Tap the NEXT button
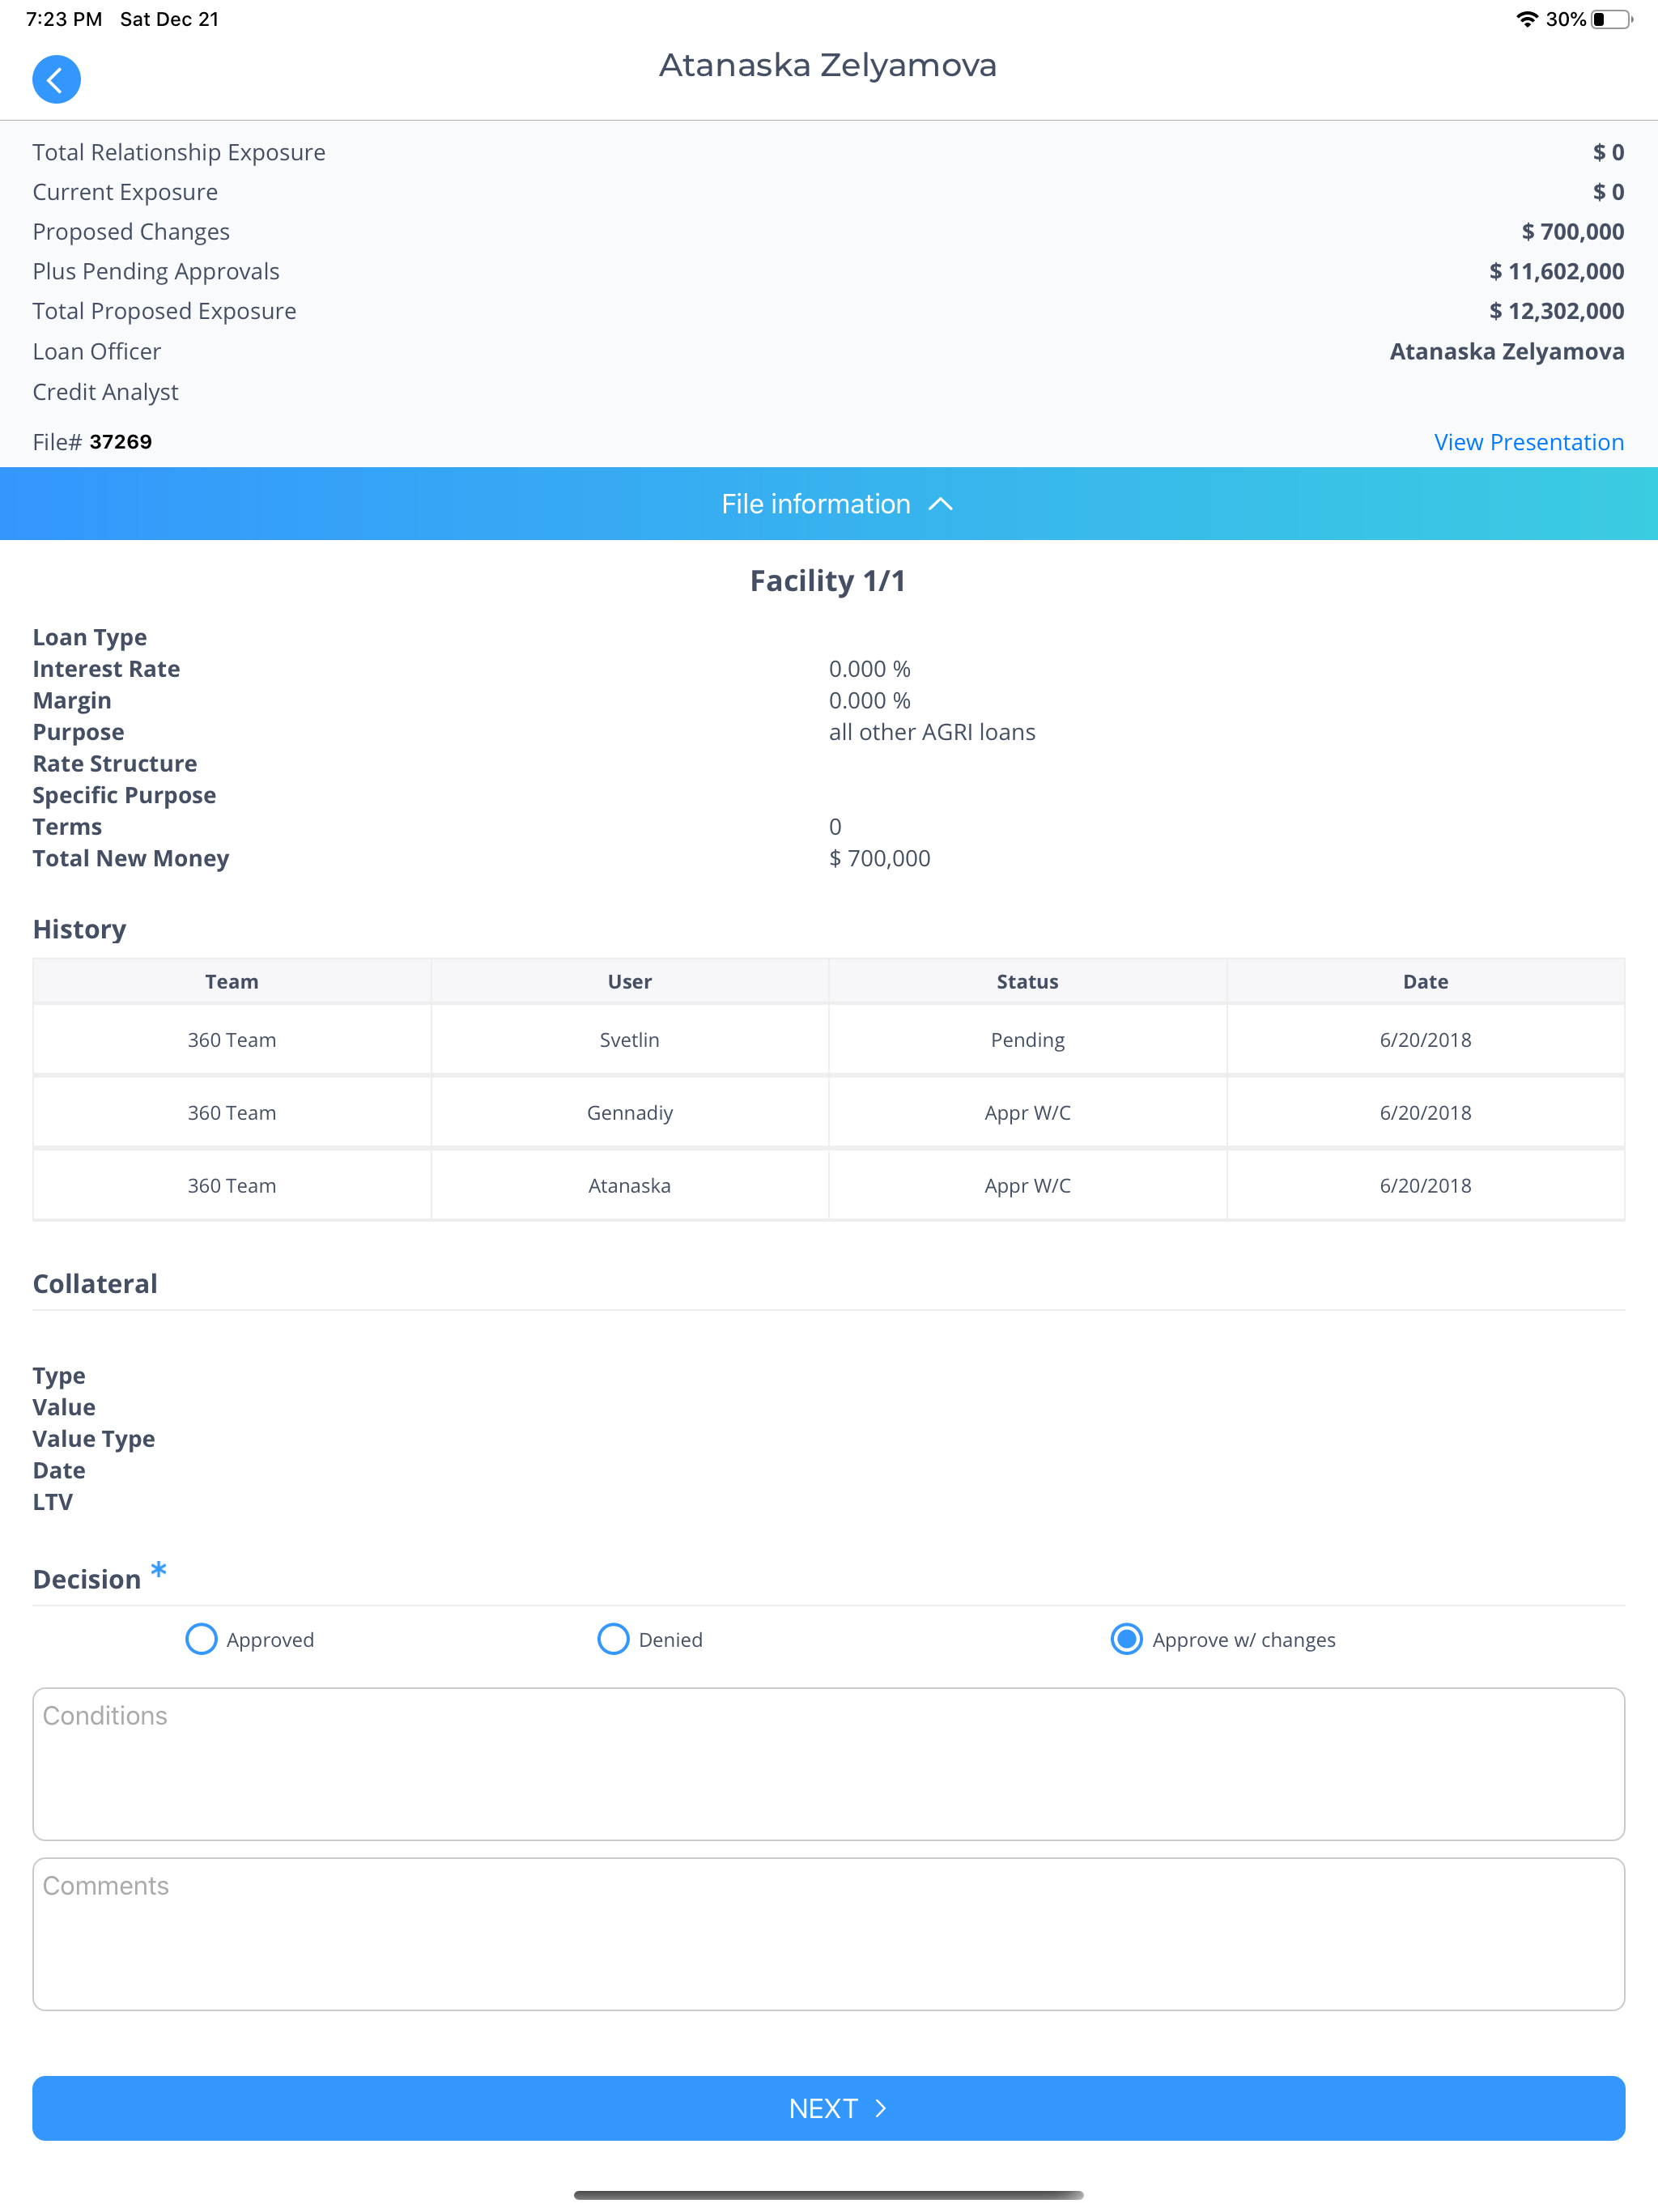1658x2212 pixels. pos(829,2108)
